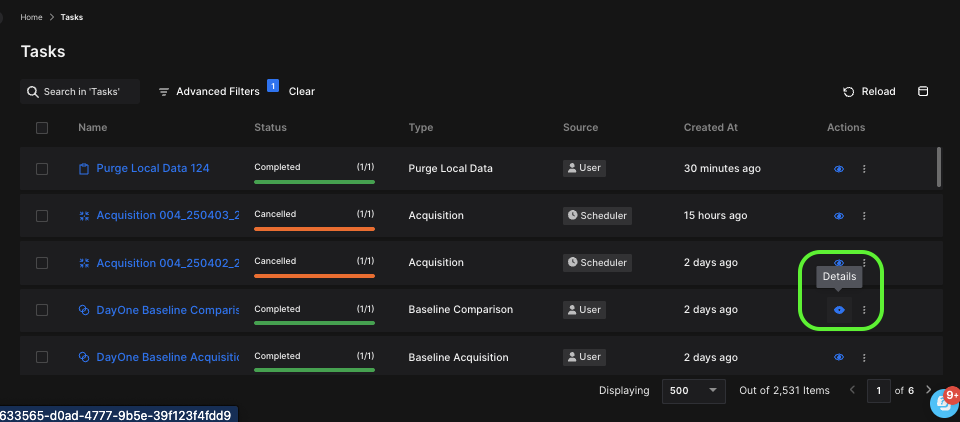Screen dimensions: 960x422
Task: Open more actions menu for Purge Local Data 124
Action: click(x=864, y=169)
